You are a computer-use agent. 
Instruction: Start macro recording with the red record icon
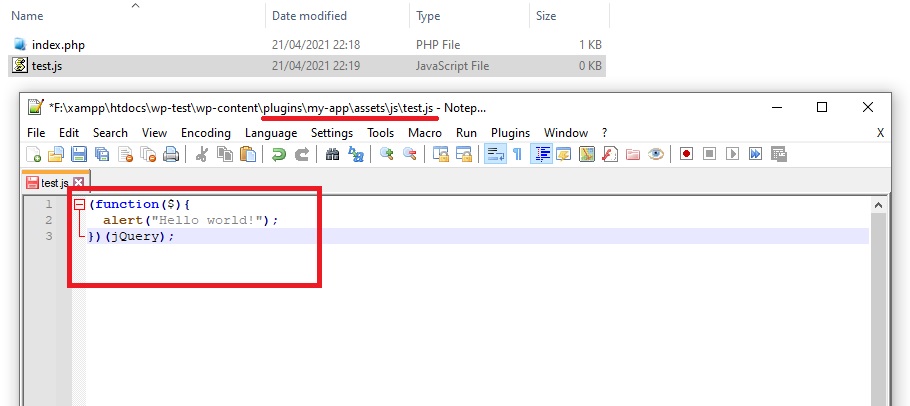(686, 154)
